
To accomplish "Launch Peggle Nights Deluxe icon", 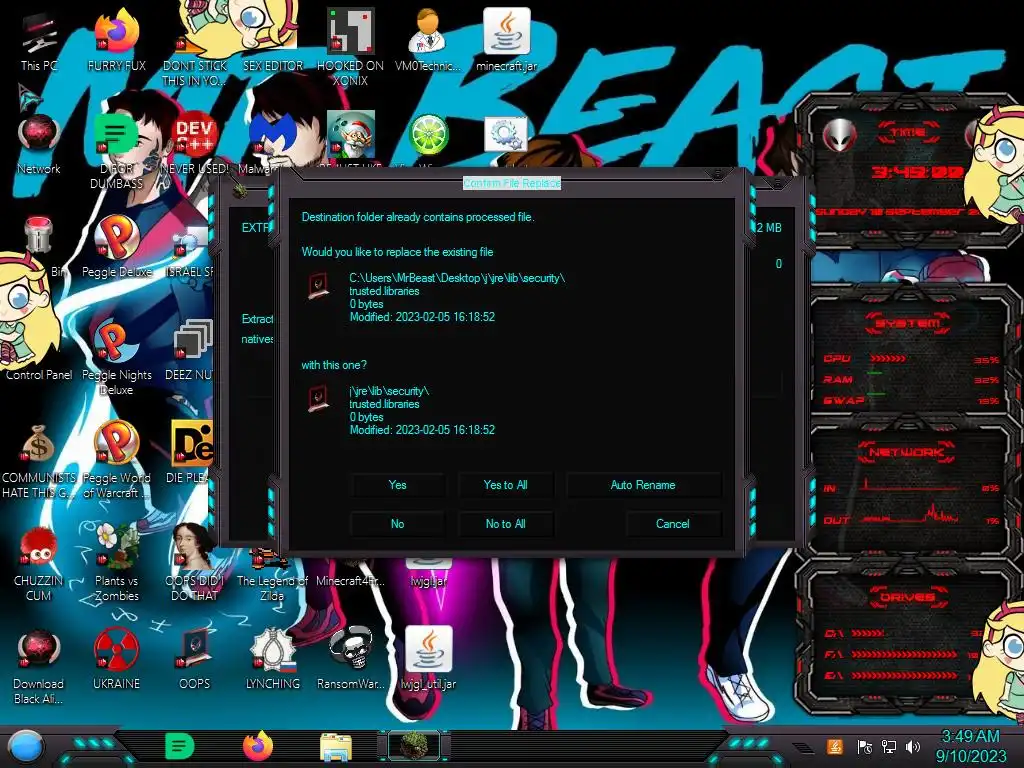I will [x=116, y=357].
